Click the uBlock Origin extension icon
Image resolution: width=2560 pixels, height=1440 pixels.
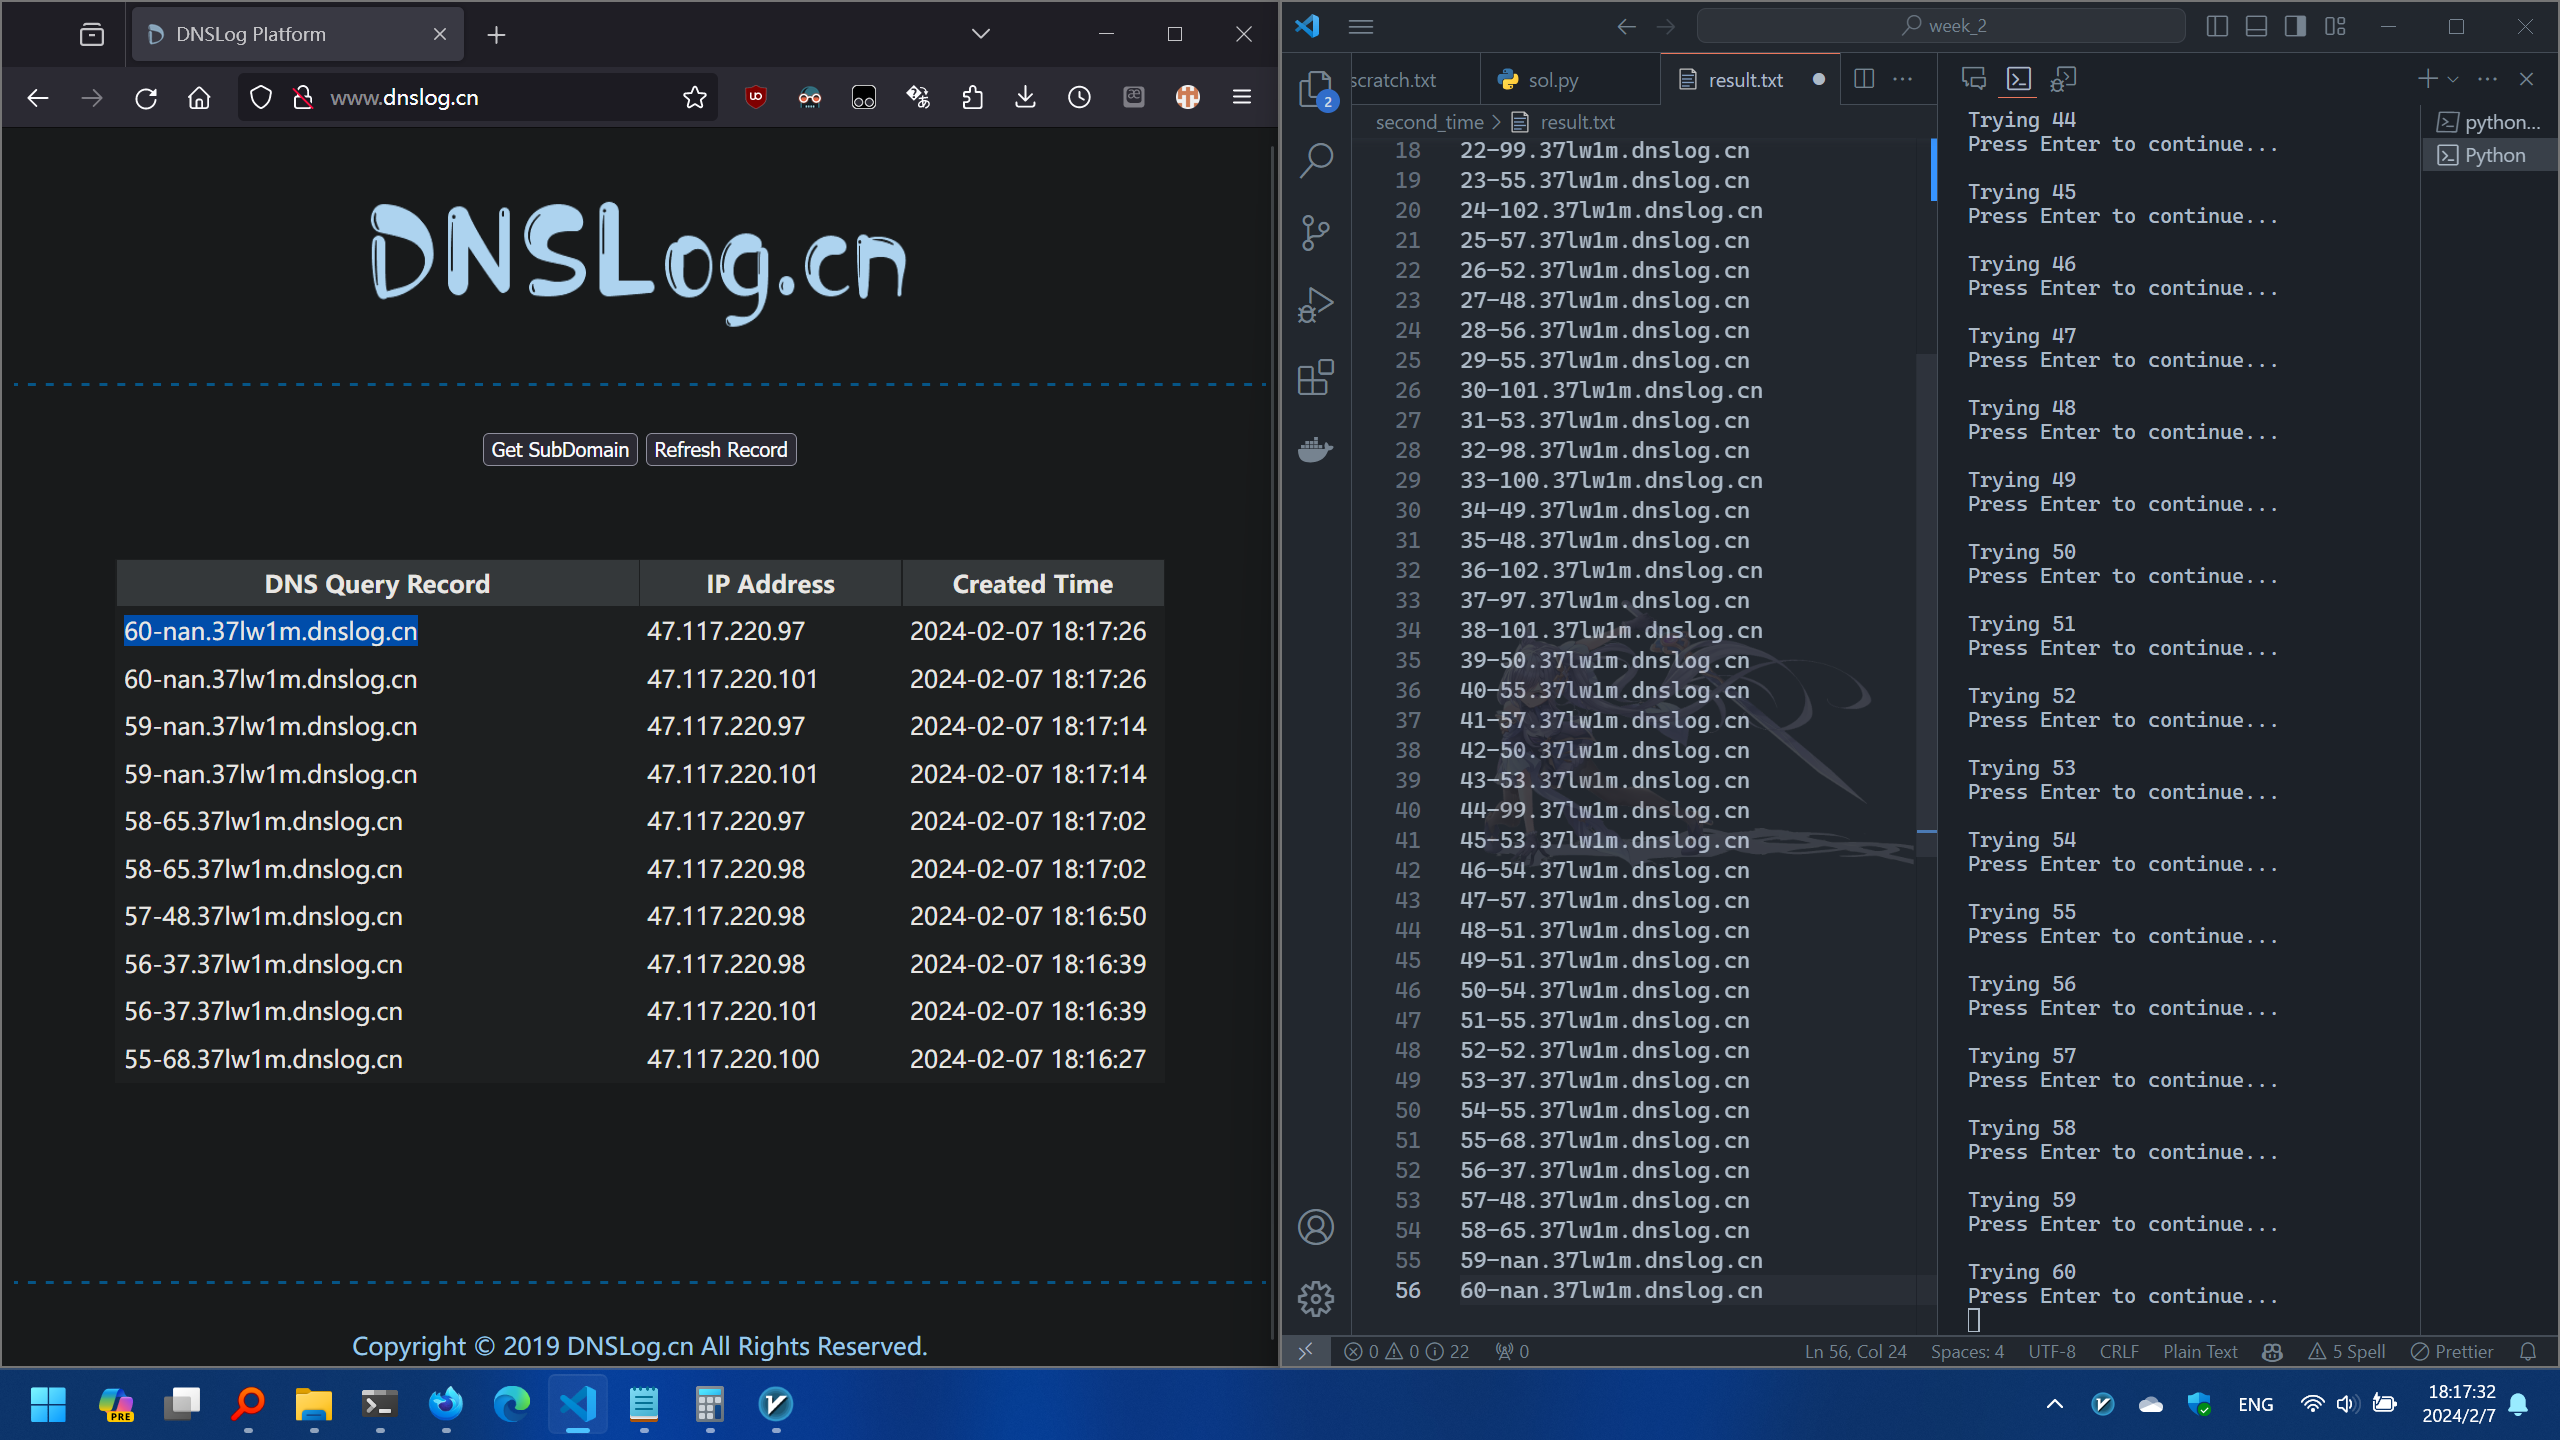coord(756,97)
